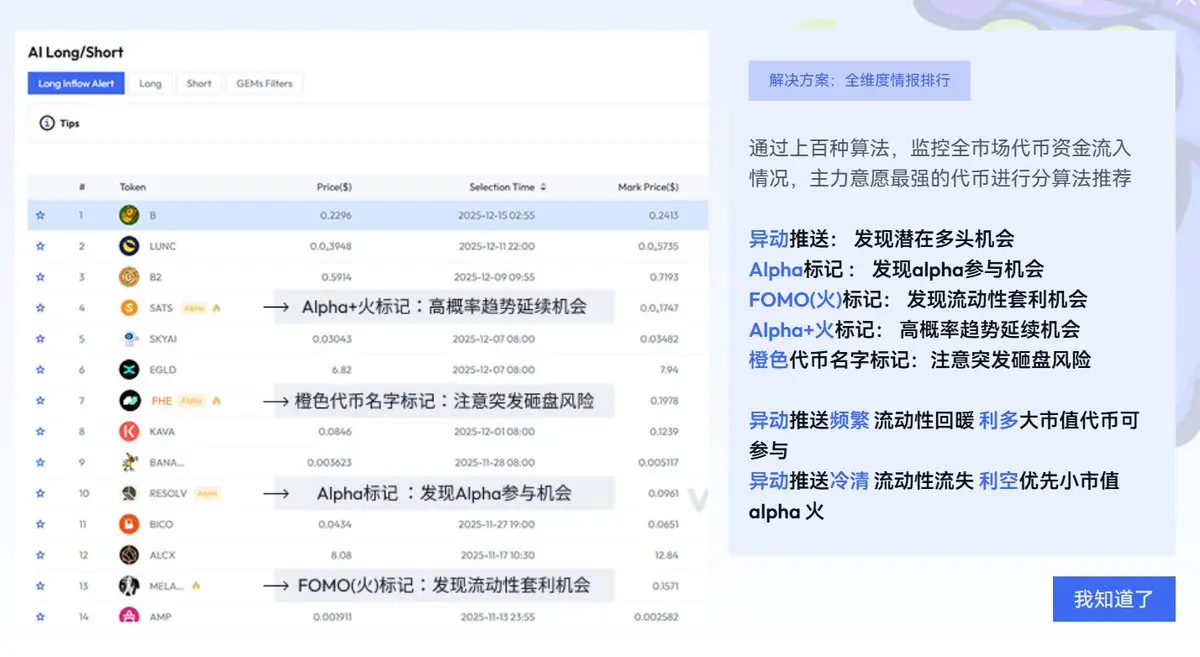Click the B price 0.2296

tap(336, 215)
